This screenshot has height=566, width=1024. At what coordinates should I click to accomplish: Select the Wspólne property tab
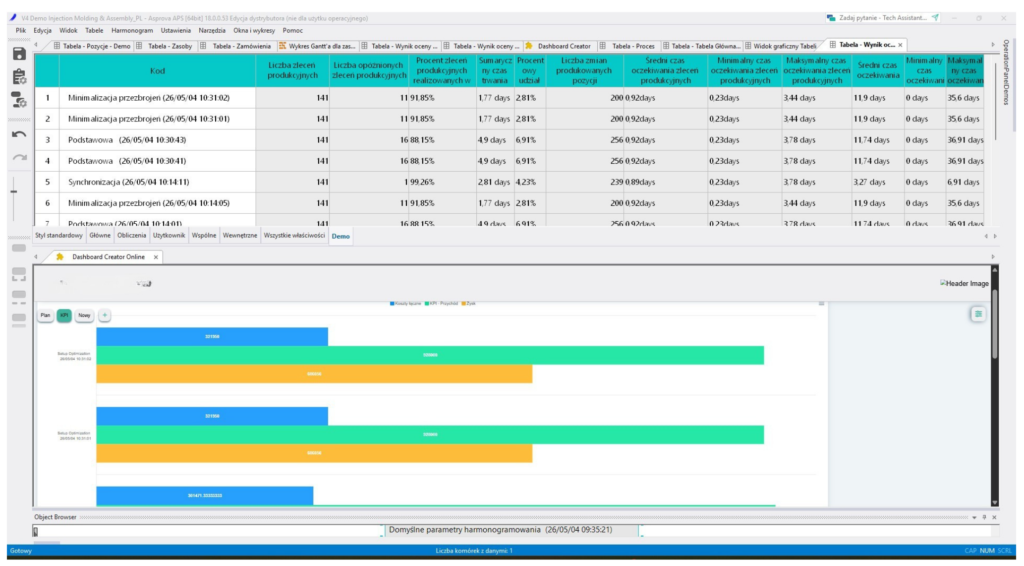pyautogui.click(x=204, y=236)
